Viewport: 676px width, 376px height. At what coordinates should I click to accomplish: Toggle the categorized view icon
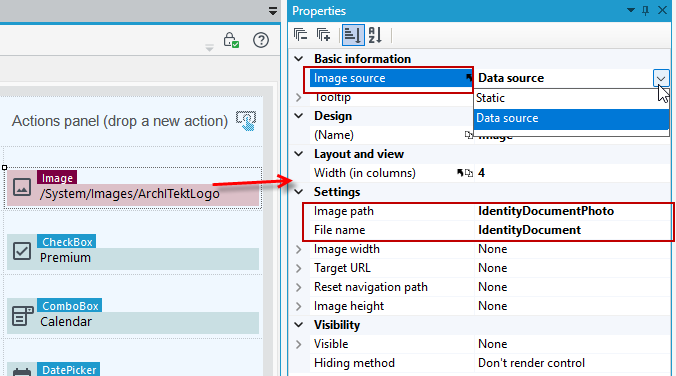tap(352, 35)
